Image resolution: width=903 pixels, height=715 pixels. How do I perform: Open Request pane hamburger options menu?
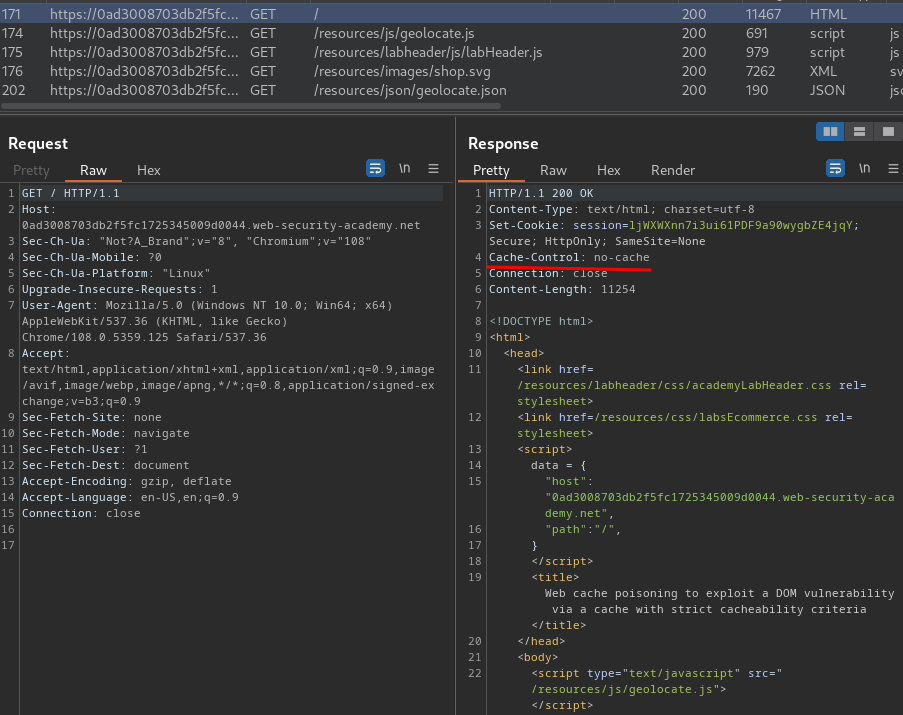434,169
